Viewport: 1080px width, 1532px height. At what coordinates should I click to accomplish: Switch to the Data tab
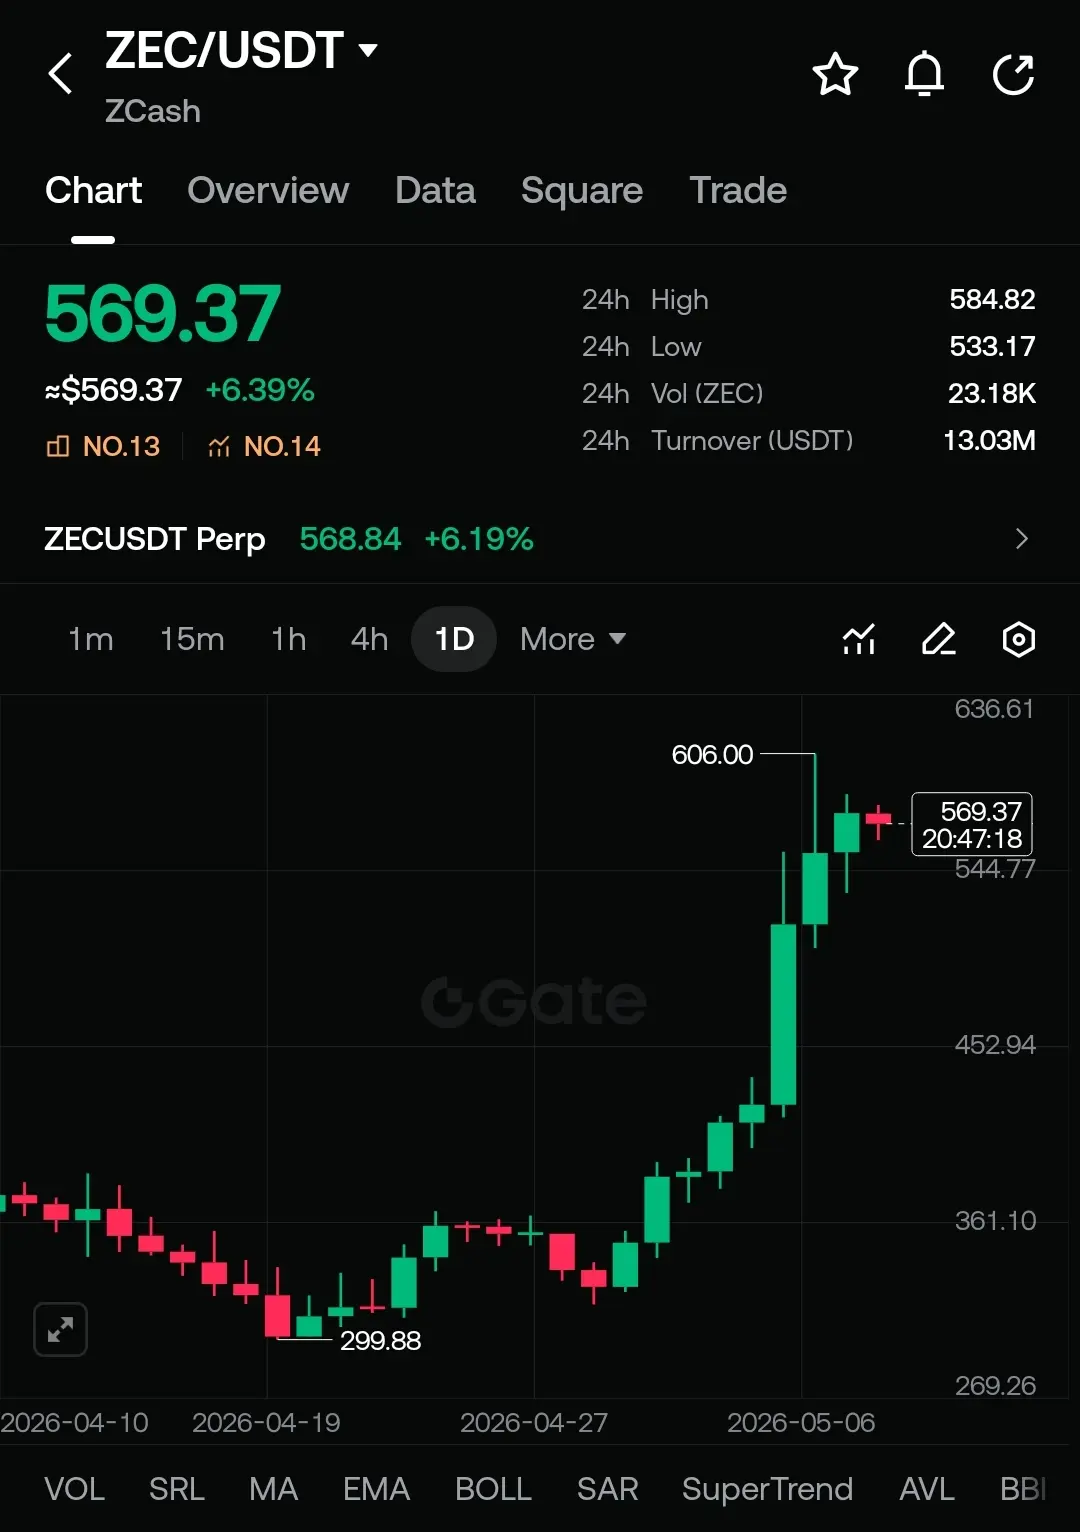[435, 190]
